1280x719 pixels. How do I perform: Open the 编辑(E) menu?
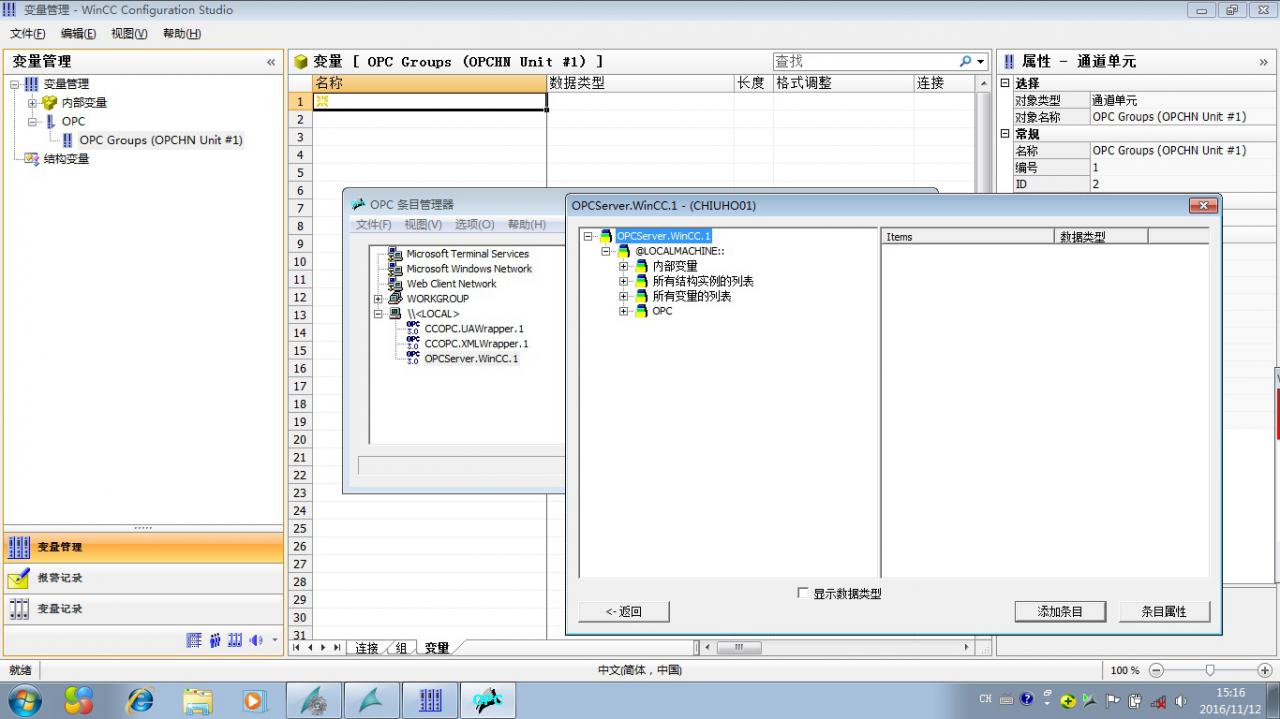(x=78, y=33)
